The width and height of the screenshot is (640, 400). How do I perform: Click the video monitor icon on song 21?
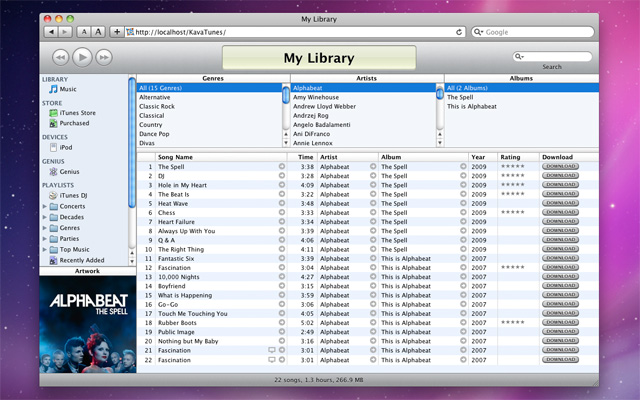click(271, 350)
